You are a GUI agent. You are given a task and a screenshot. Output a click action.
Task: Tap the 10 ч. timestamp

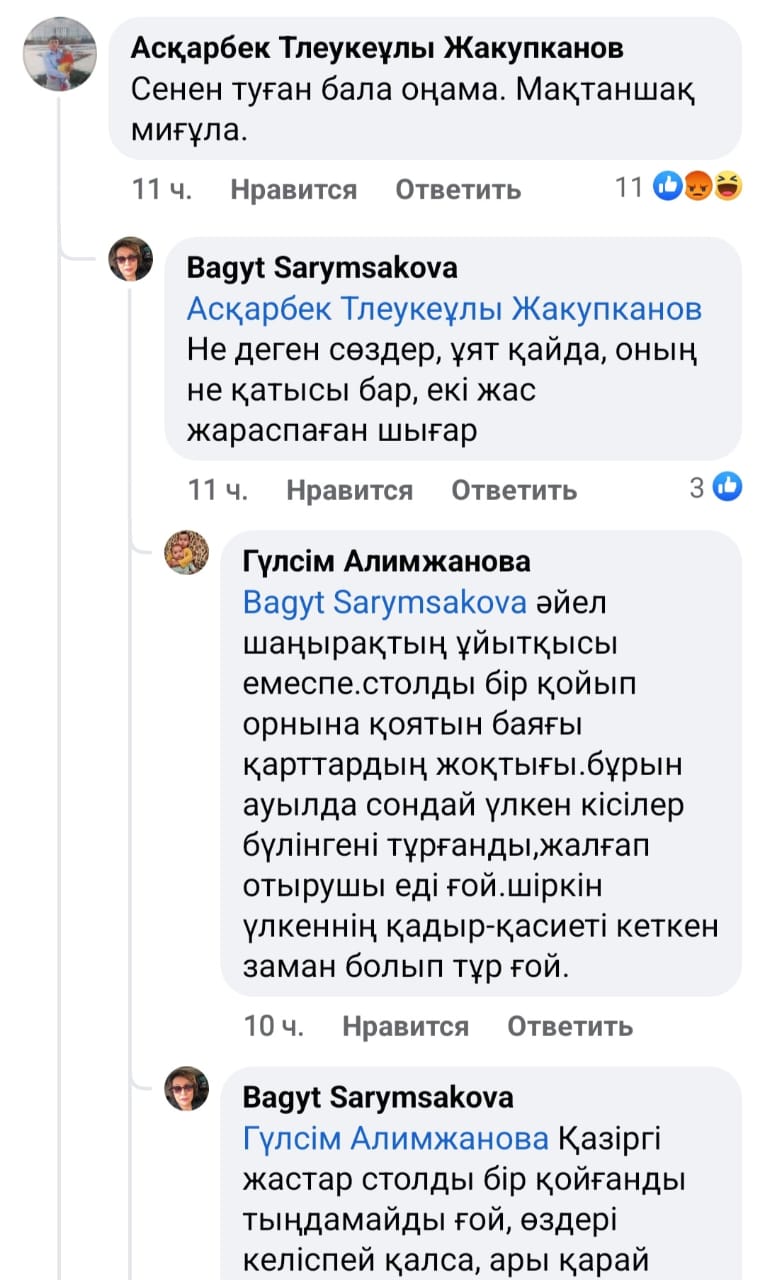coord(274,1025)
